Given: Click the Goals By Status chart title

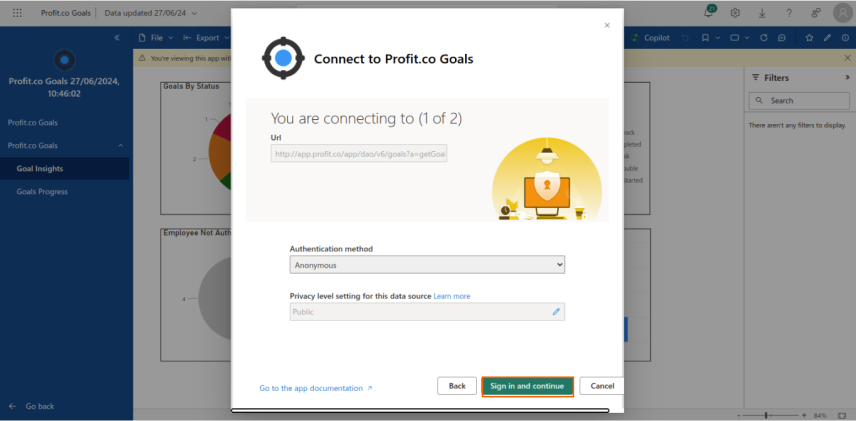Looking at the screenshot, I should coord(191,86).
